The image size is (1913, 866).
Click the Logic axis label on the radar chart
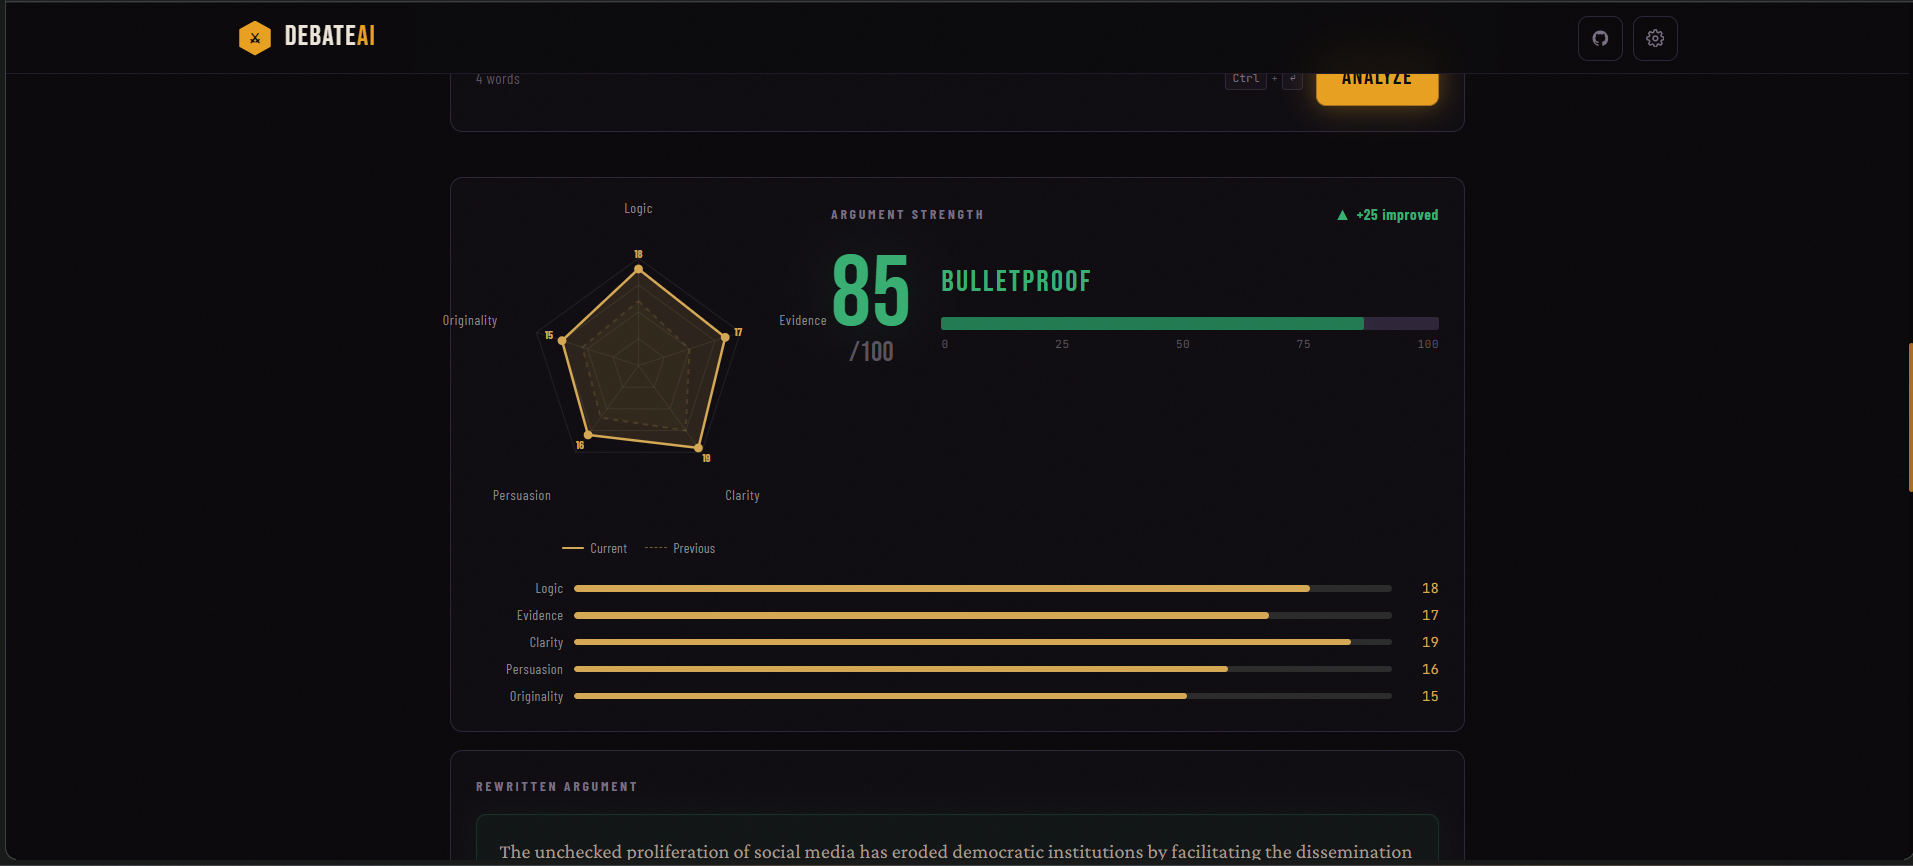click(x=638, y=209)
